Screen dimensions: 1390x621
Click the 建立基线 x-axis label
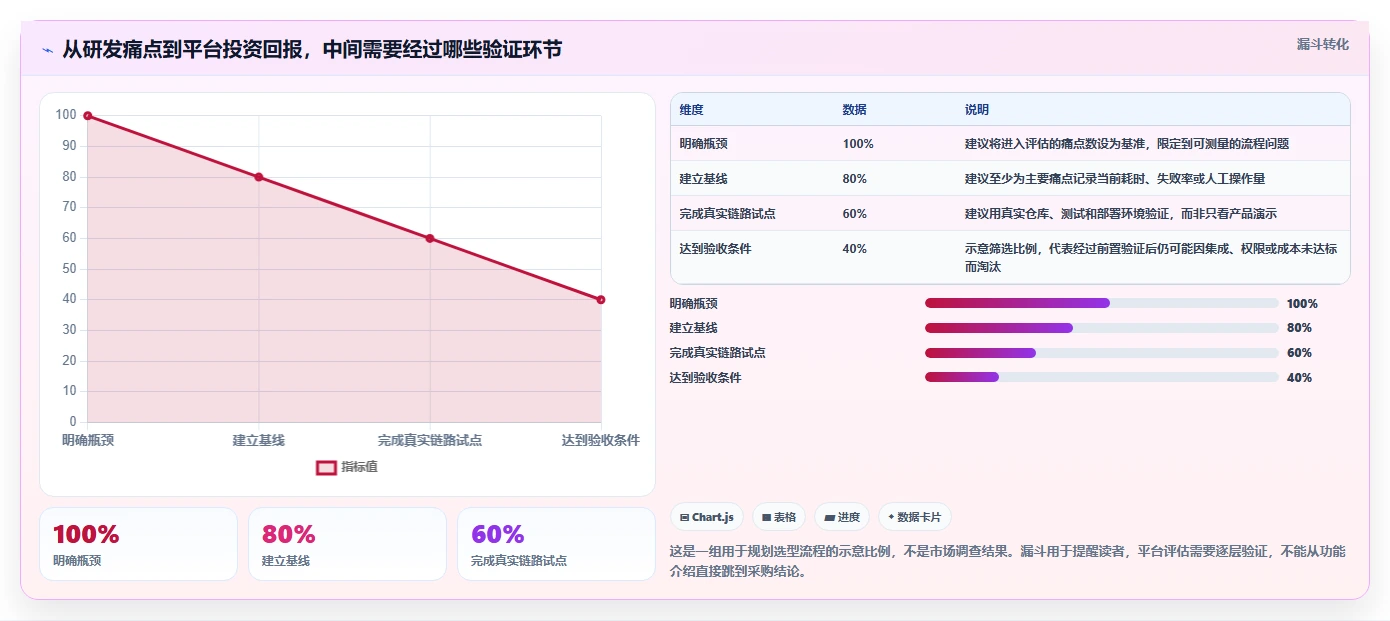click(259, 440)
